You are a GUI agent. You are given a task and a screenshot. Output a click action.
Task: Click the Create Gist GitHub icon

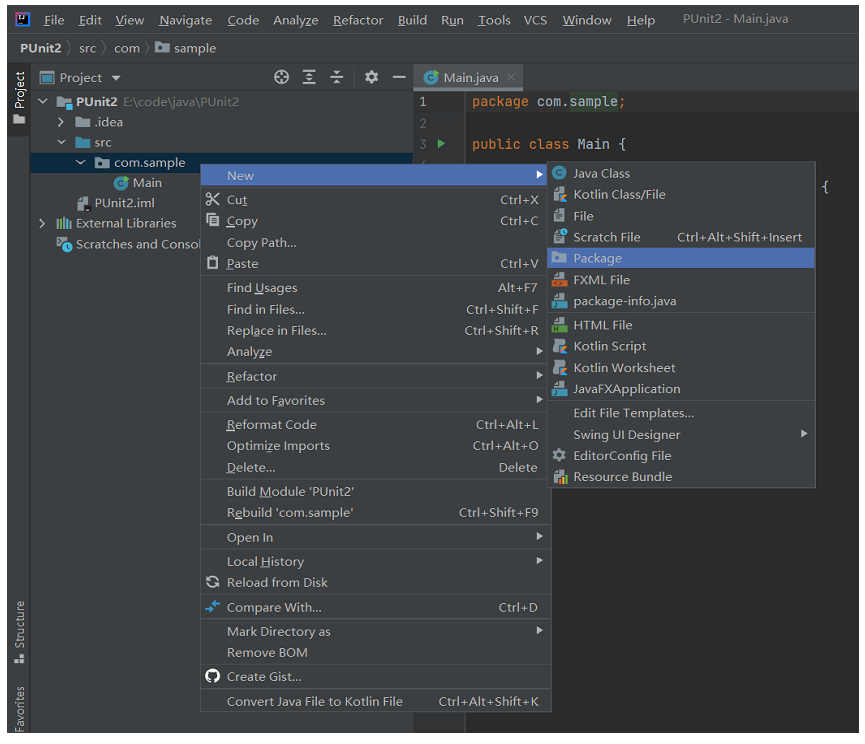coord(212,676)
